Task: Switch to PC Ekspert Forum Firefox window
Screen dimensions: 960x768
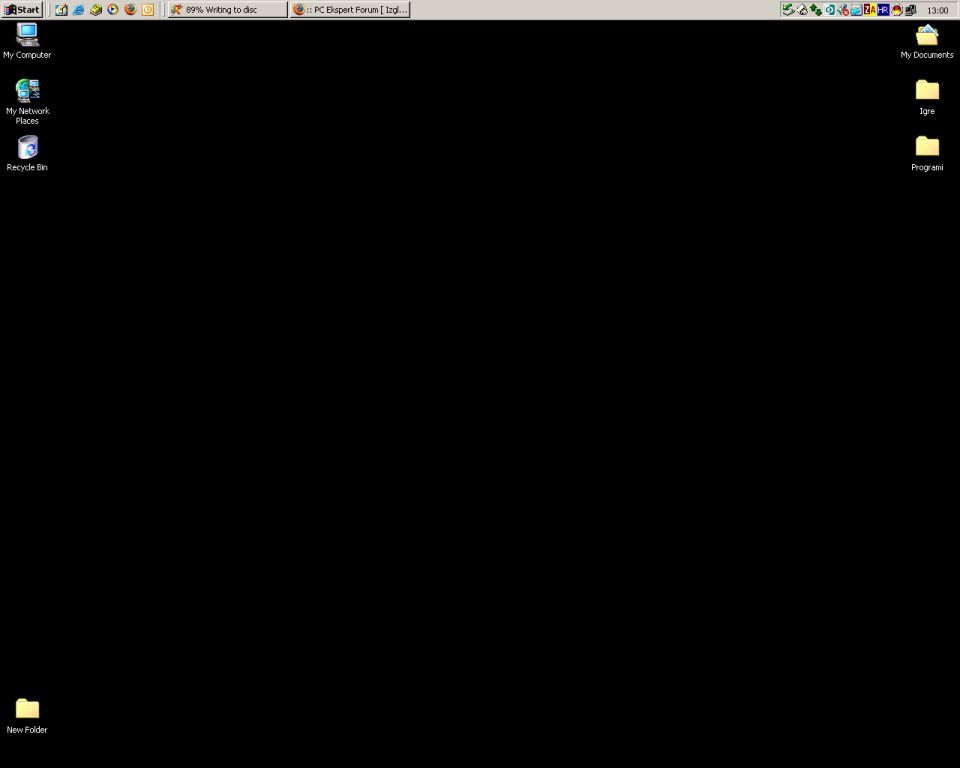Action: pos(350,9)
